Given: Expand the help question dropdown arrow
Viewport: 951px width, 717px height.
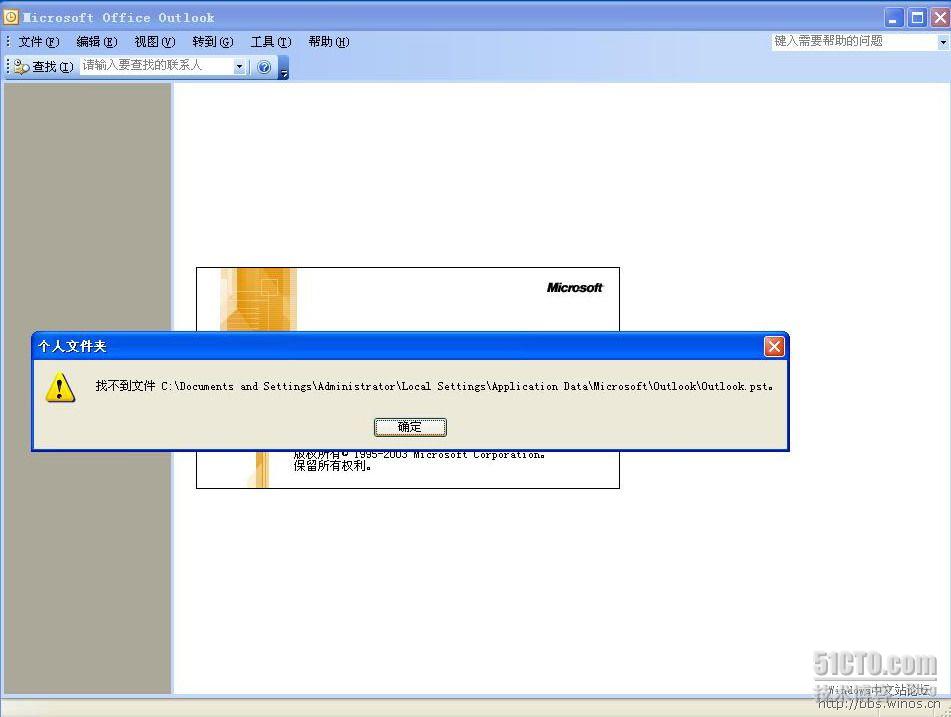Looking at the screenshot, I should (943, 42).
